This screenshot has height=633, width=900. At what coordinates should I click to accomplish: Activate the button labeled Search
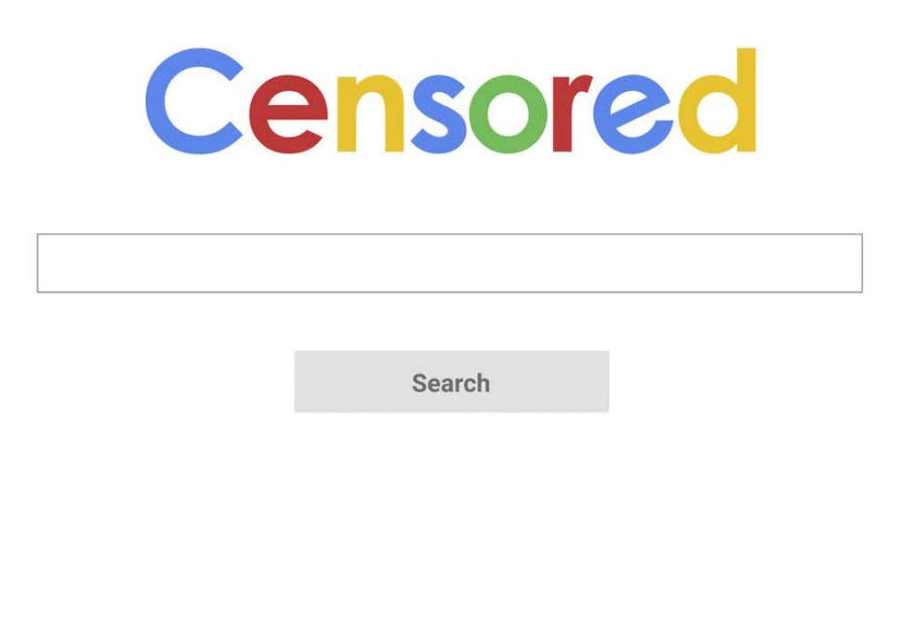[x=452, y=381]
